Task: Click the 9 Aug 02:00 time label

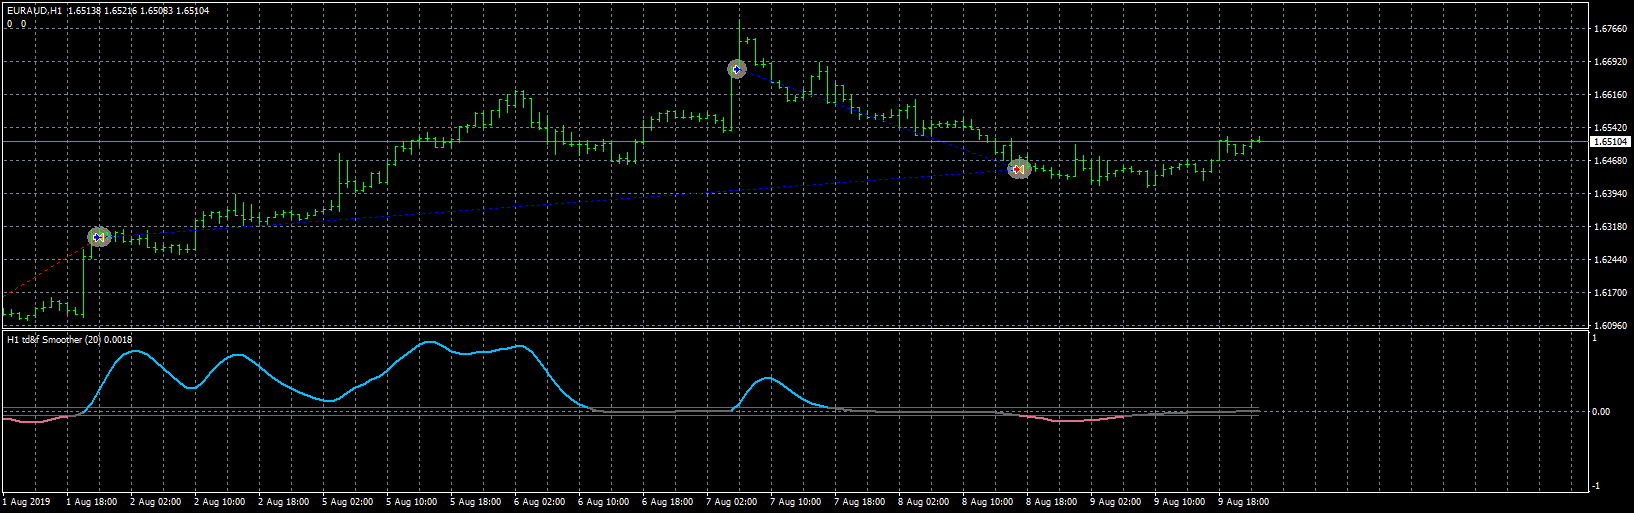Action: click(x=1116, y=502)
